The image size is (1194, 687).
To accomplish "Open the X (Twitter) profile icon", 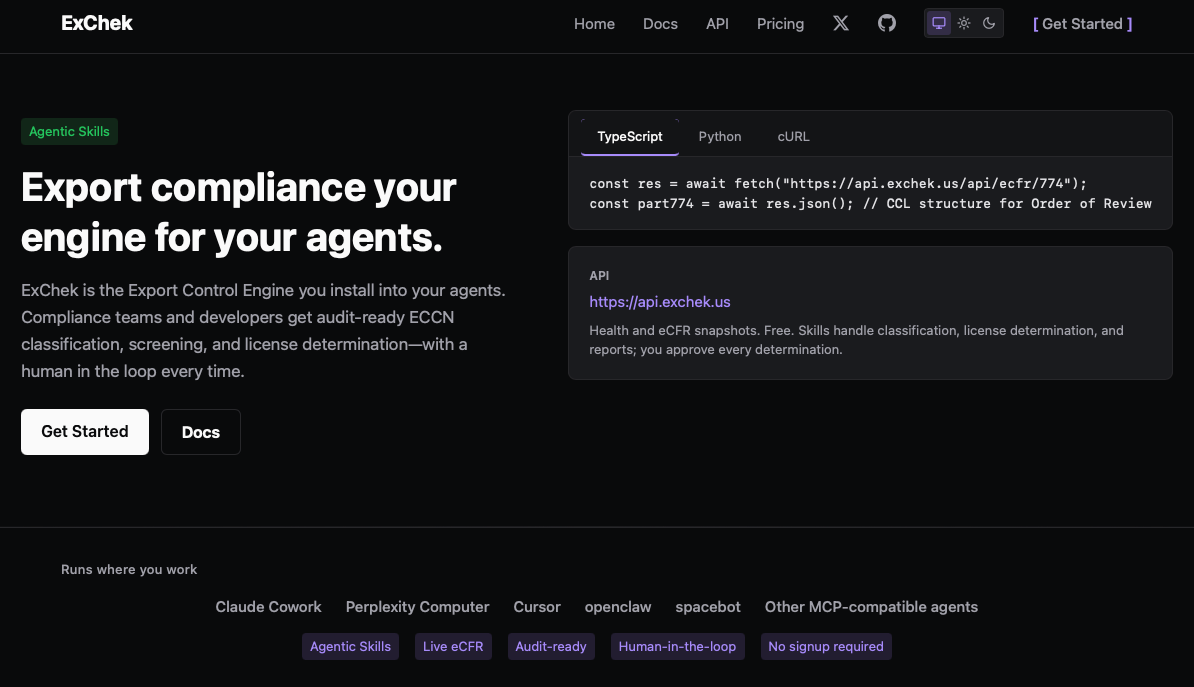I will tap(841, 23).
